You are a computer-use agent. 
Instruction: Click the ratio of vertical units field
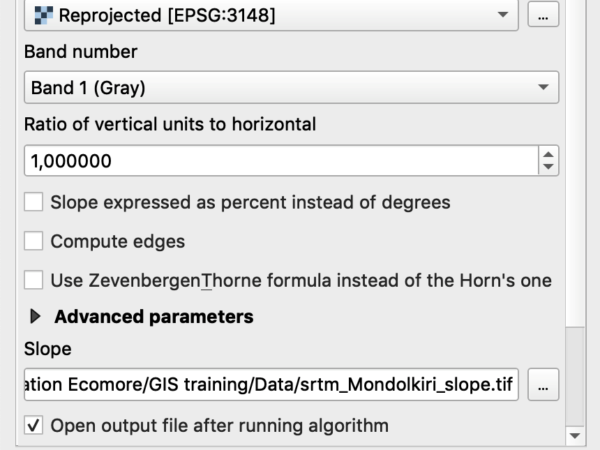[x=281, y=161]
